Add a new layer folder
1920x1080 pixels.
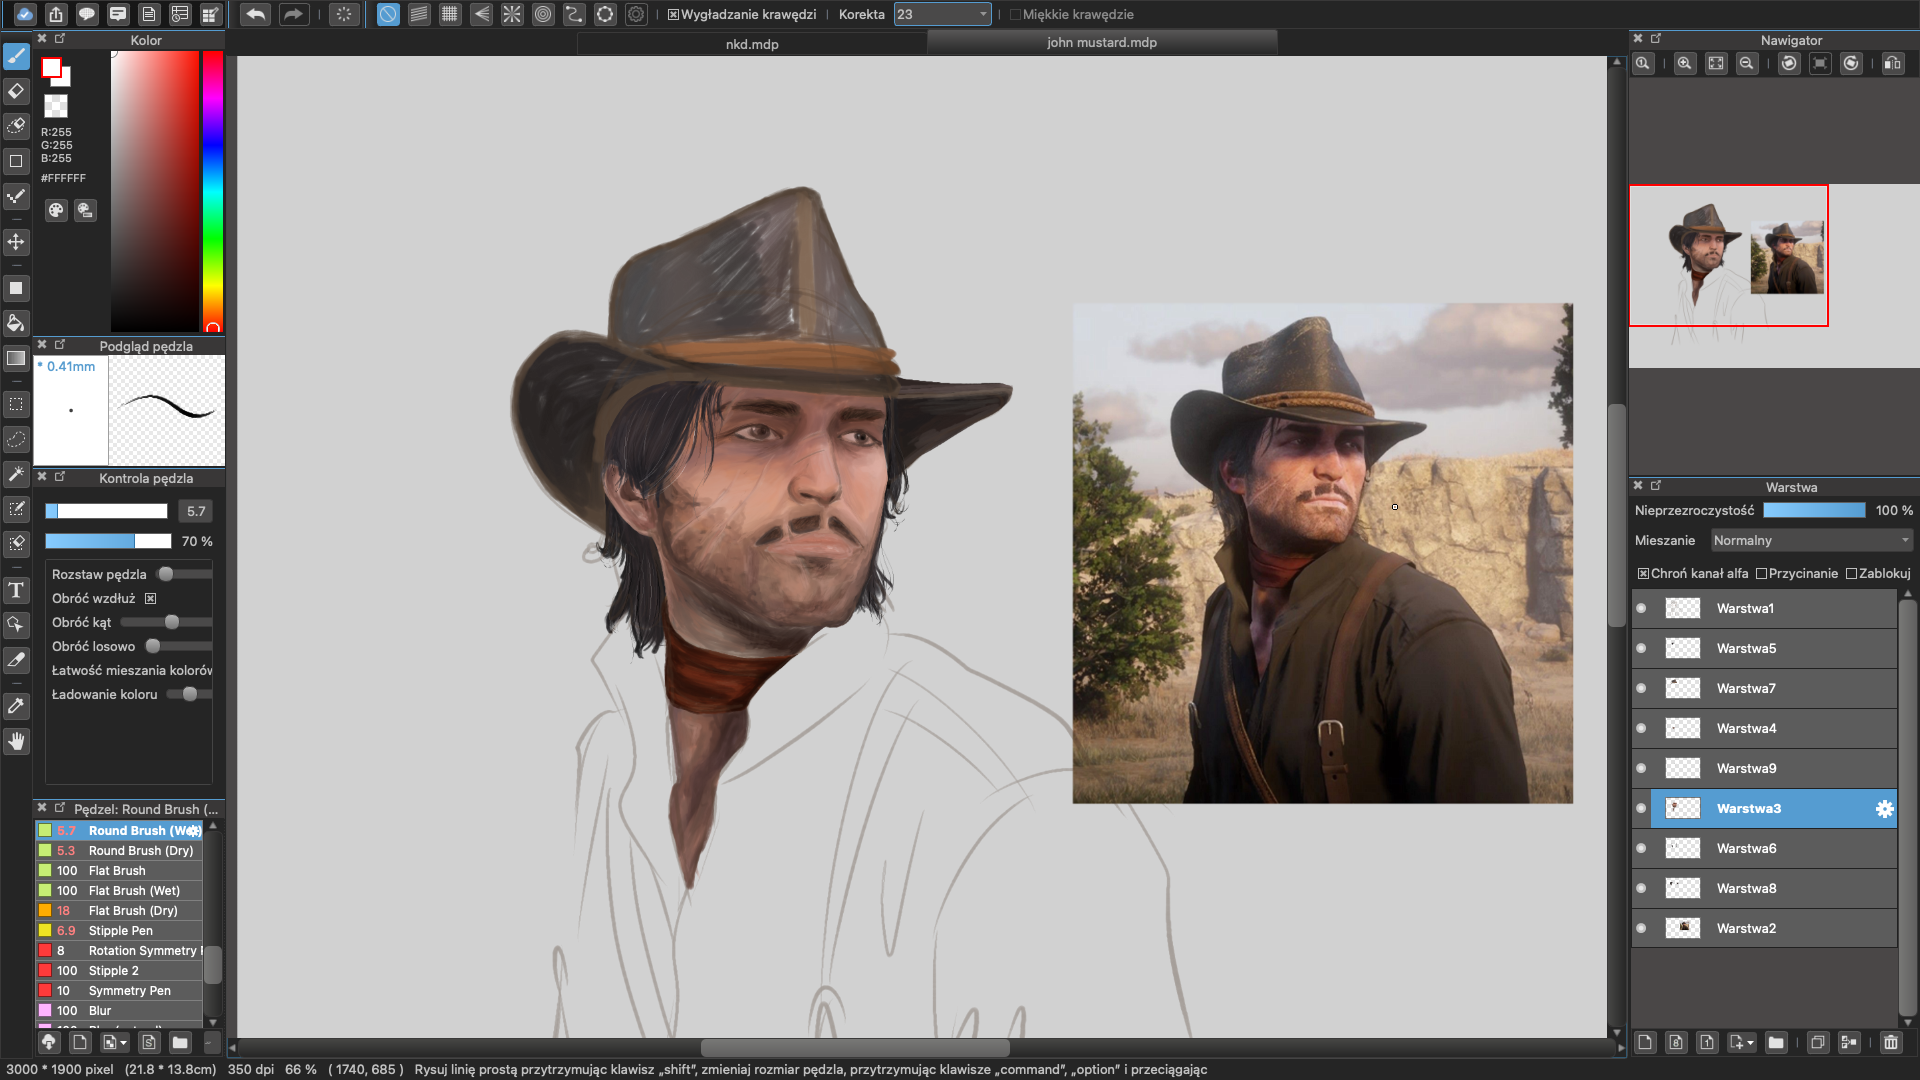1776,1042
